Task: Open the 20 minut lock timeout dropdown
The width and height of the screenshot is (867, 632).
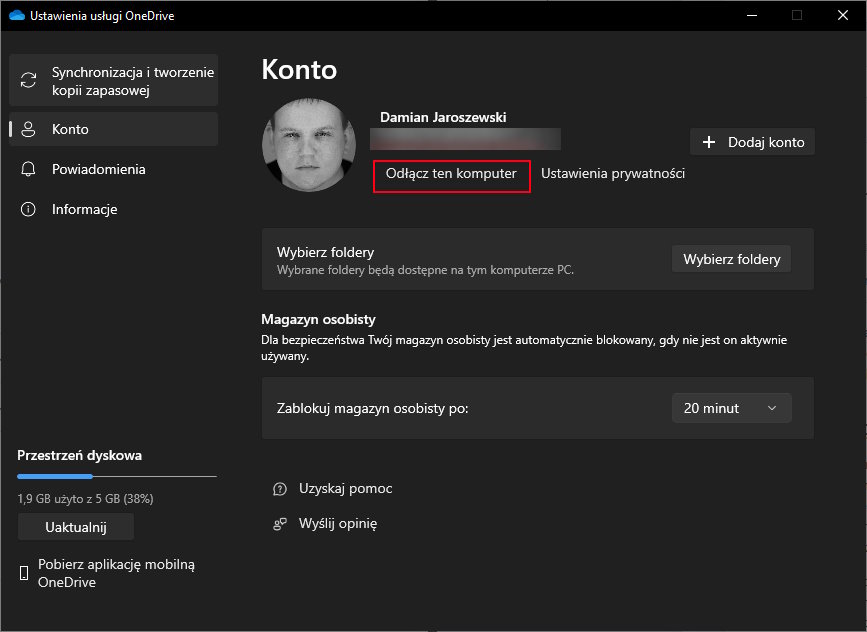Action: tap(730, 408)
